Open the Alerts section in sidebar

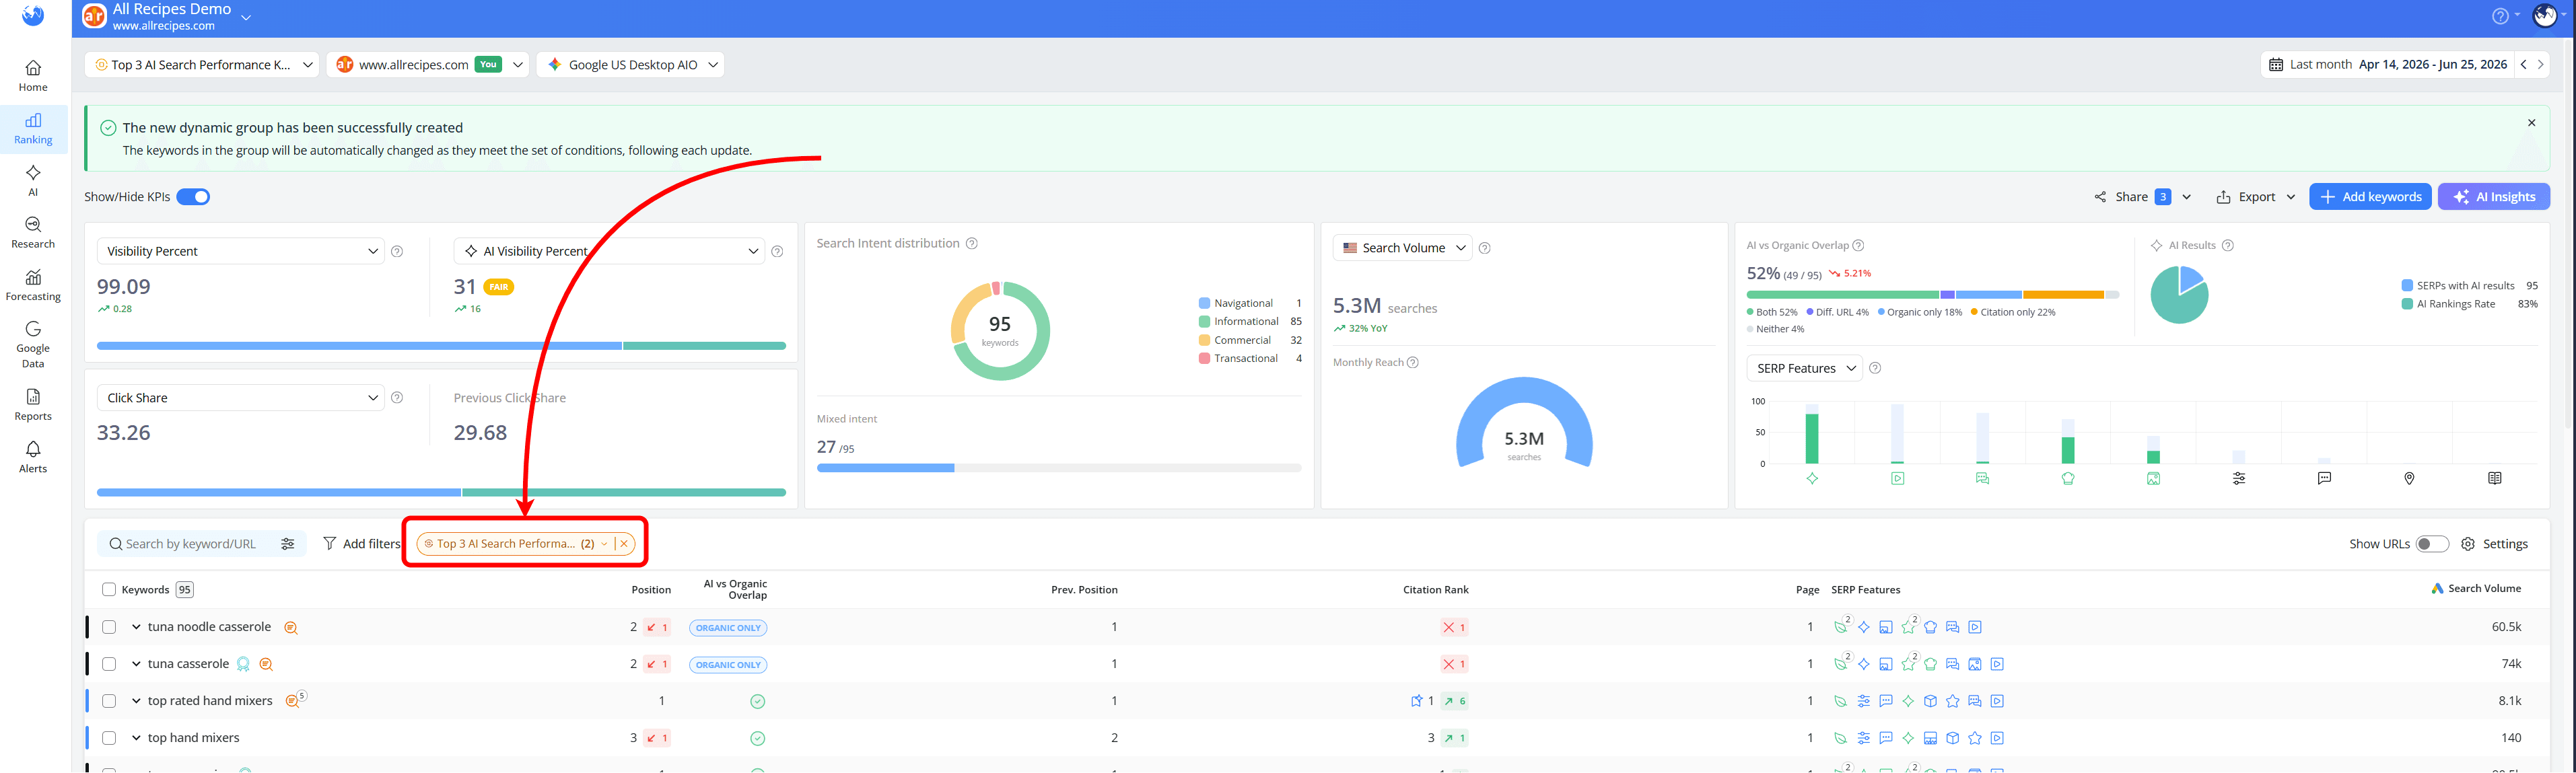coord(33,457)
